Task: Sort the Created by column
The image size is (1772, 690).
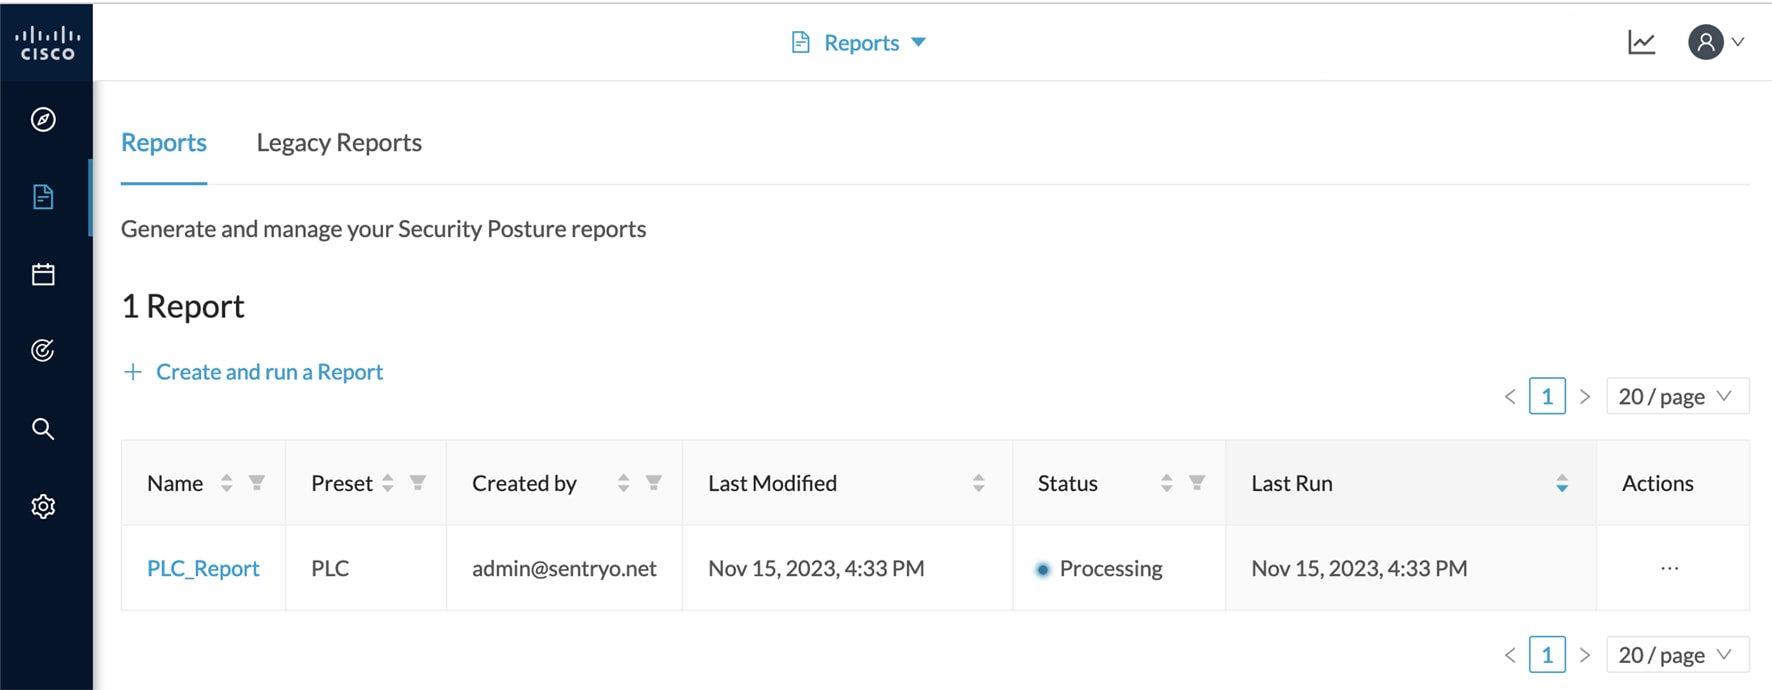Action: pyautogui.click(x=623, y=483)
